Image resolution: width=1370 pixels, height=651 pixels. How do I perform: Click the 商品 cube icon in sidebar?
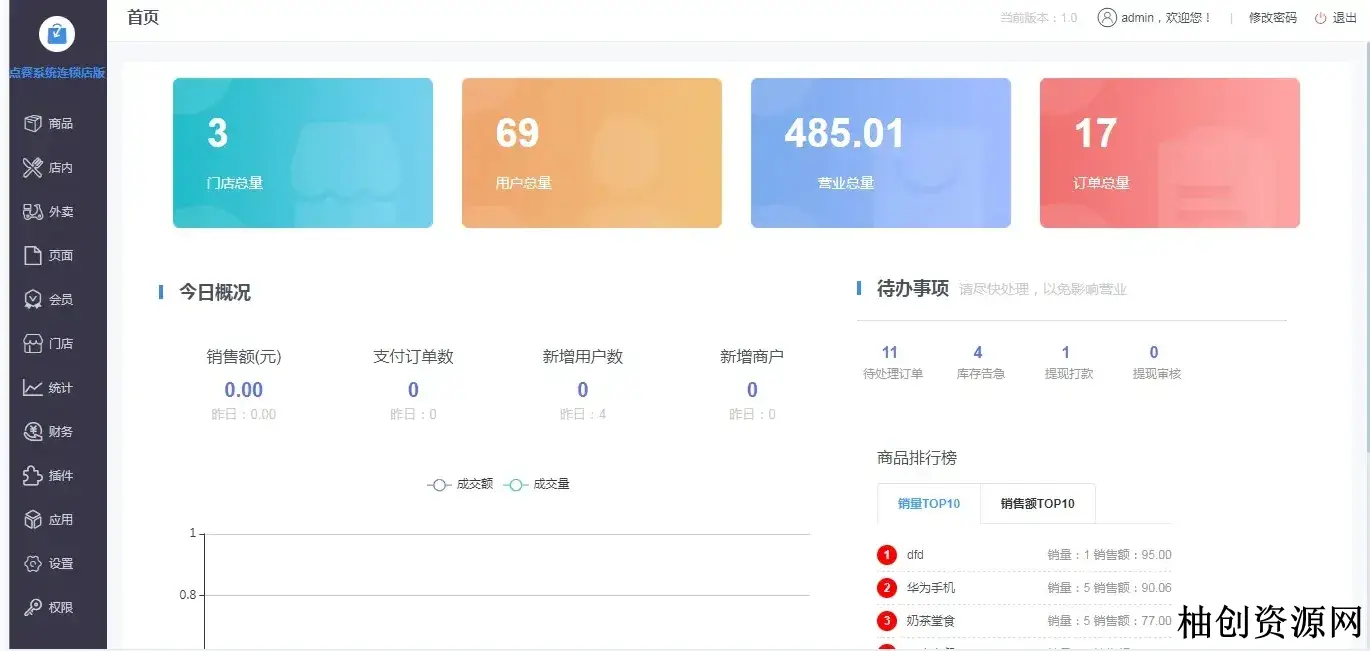33,124
